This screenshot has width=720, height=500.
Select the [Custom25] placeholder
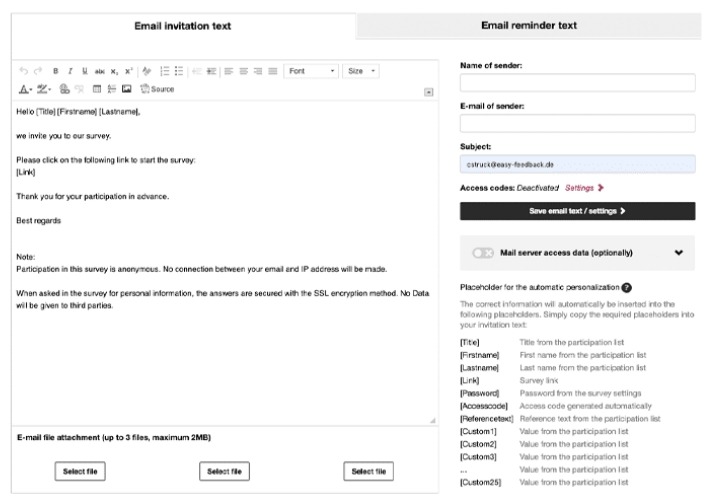coord(480,483)
